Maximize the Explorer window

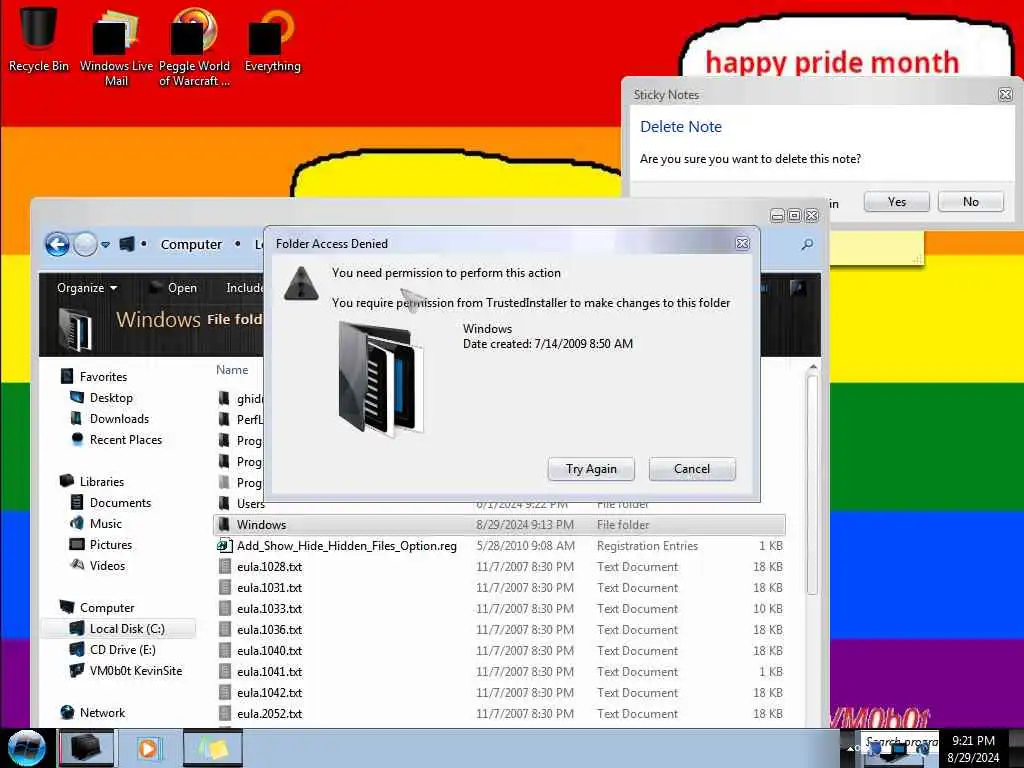[x=794, y=216]
